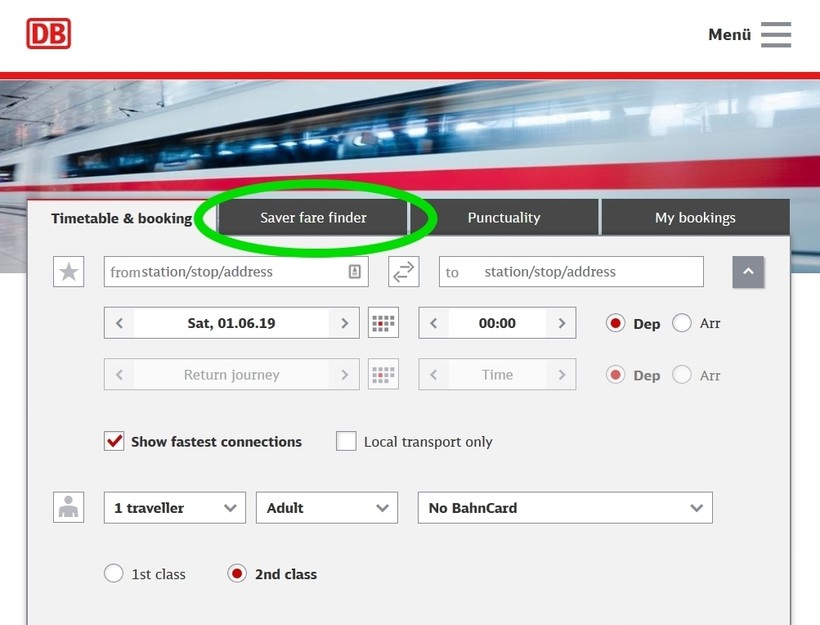820x625 pixels.
Task: Open the No BahnCard dropdown
Action: [564, 508]
